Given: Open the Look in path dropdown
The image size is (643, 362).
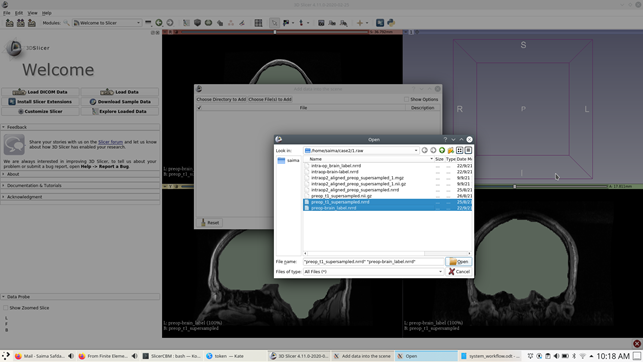Looking at the screenshot, I should coord(416,150).
